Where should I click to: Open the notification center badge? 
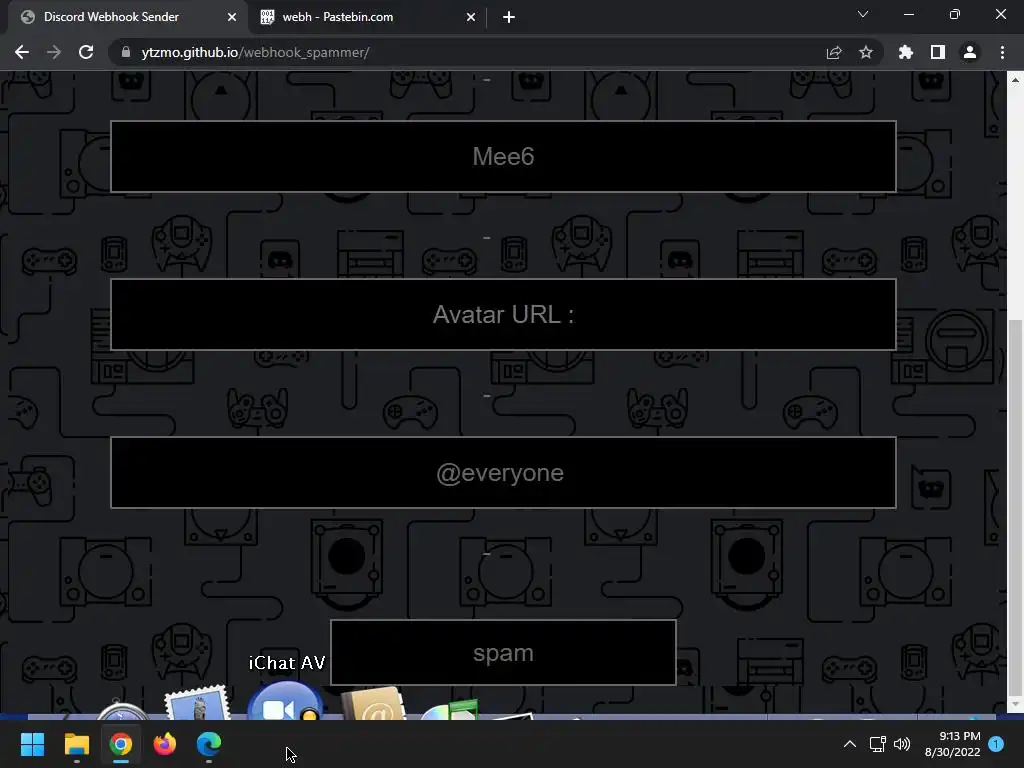pyautogui.click(x=996, y=744)
